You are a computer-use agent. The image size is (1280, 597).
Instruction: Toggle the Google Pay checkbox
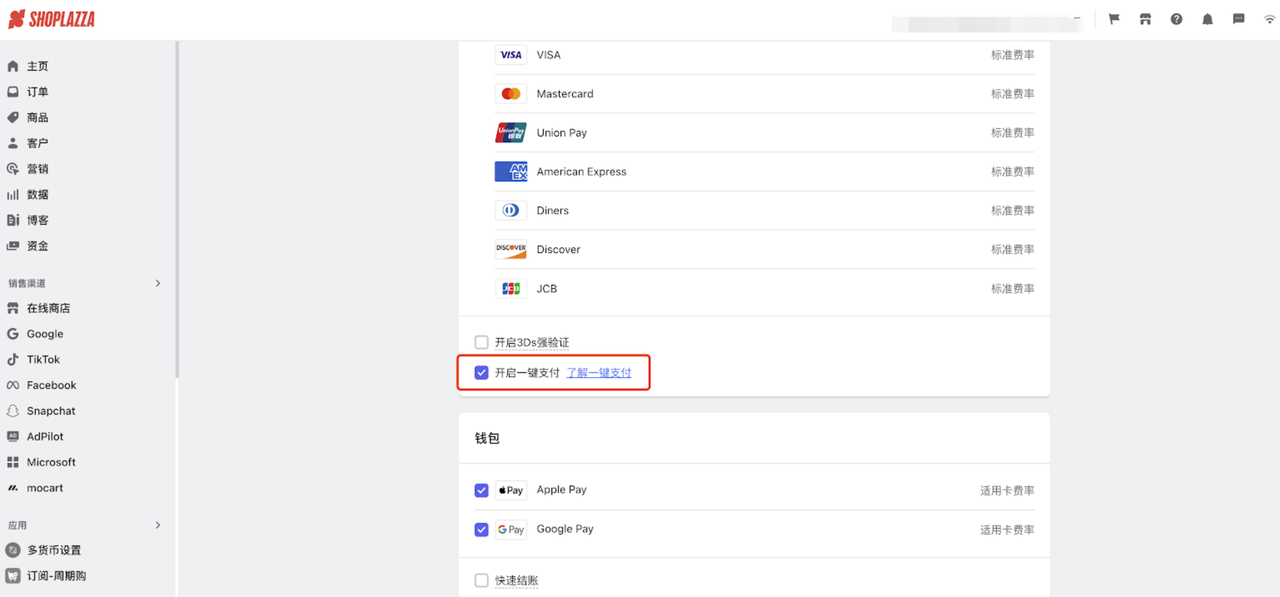coord(482,529)
